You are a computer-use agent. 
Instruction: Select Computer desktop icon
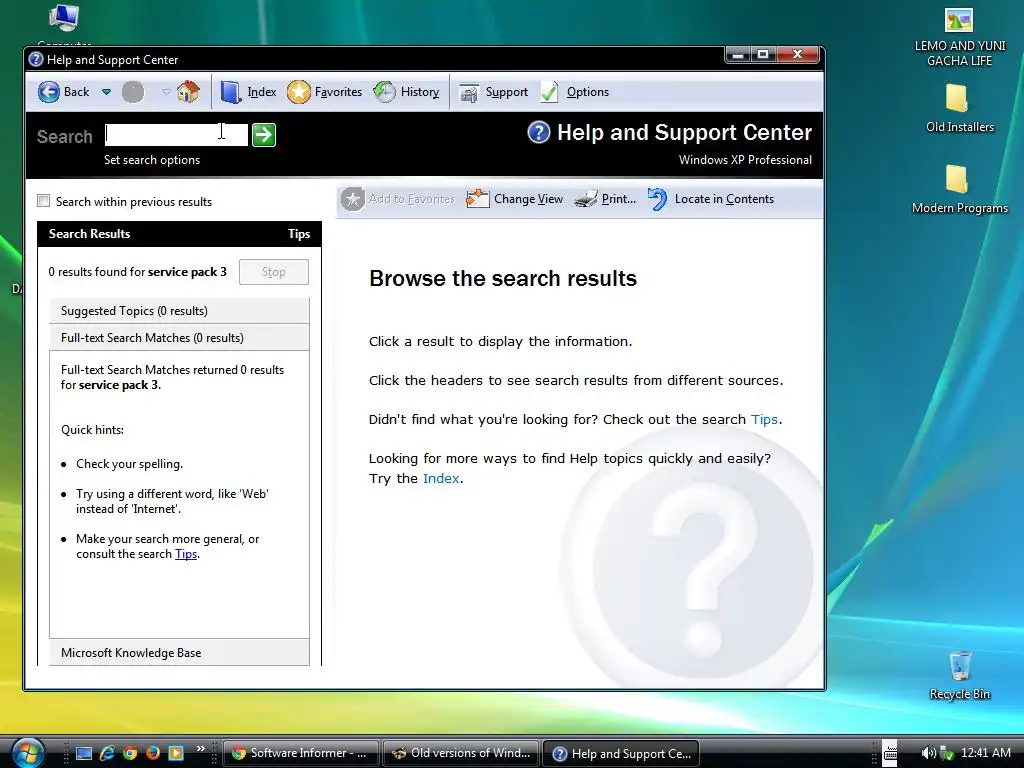64,25
